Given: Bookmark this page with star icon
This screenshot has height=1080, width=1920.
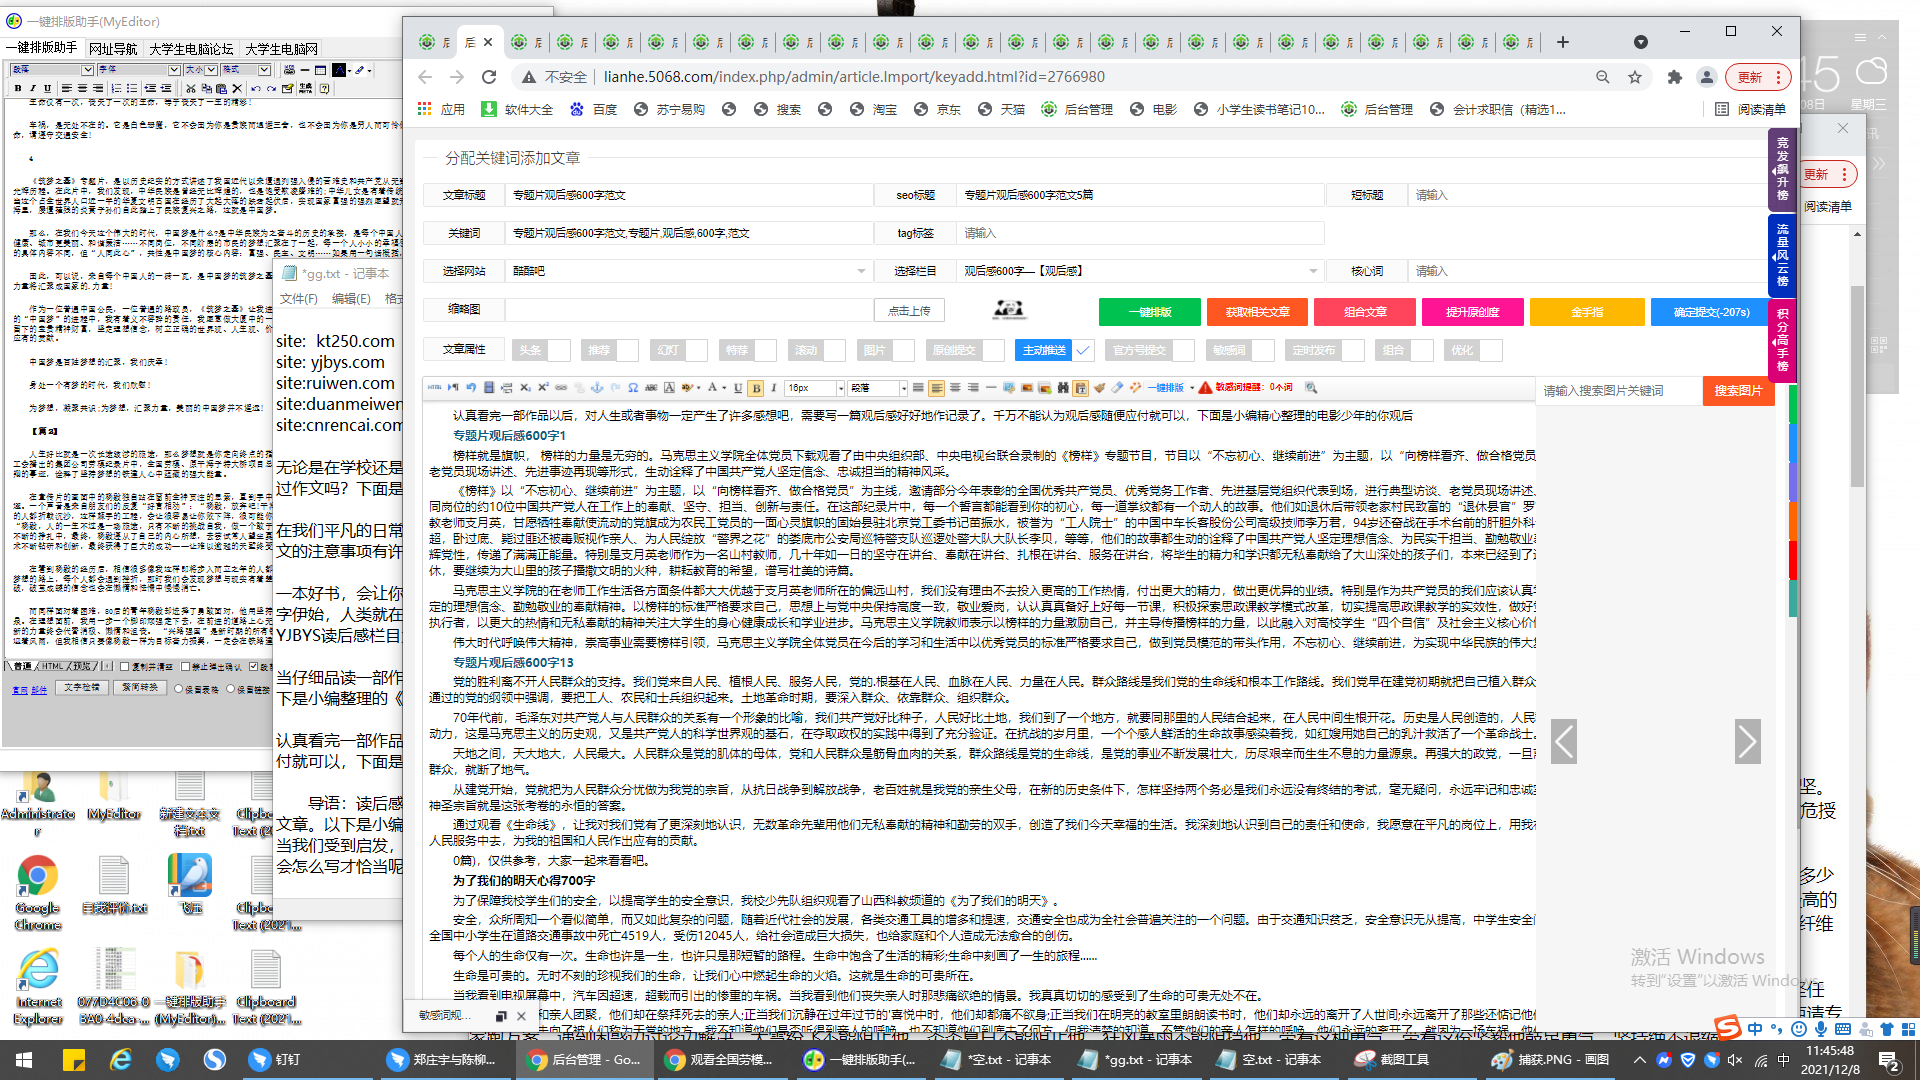Looking at the screenshot, I should (x=1635, y=77).
